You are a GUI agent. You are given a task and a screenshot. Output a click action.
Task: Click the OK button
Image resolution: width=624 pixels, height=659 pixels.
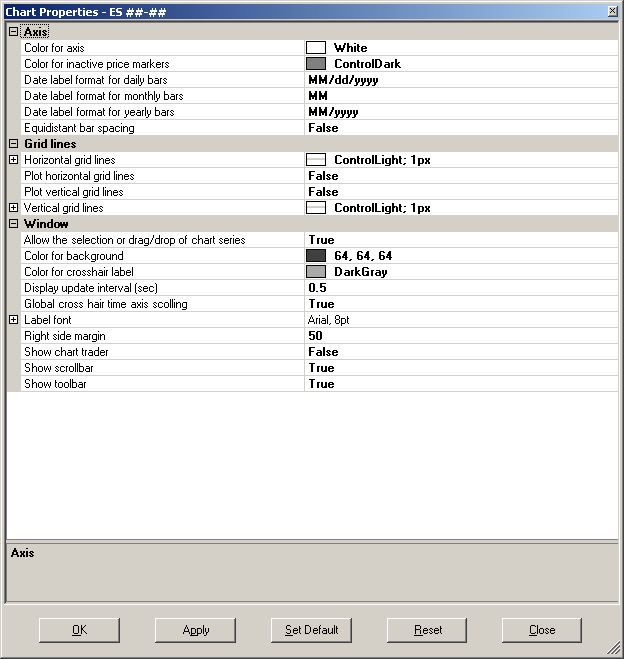(x=79, y=630)
